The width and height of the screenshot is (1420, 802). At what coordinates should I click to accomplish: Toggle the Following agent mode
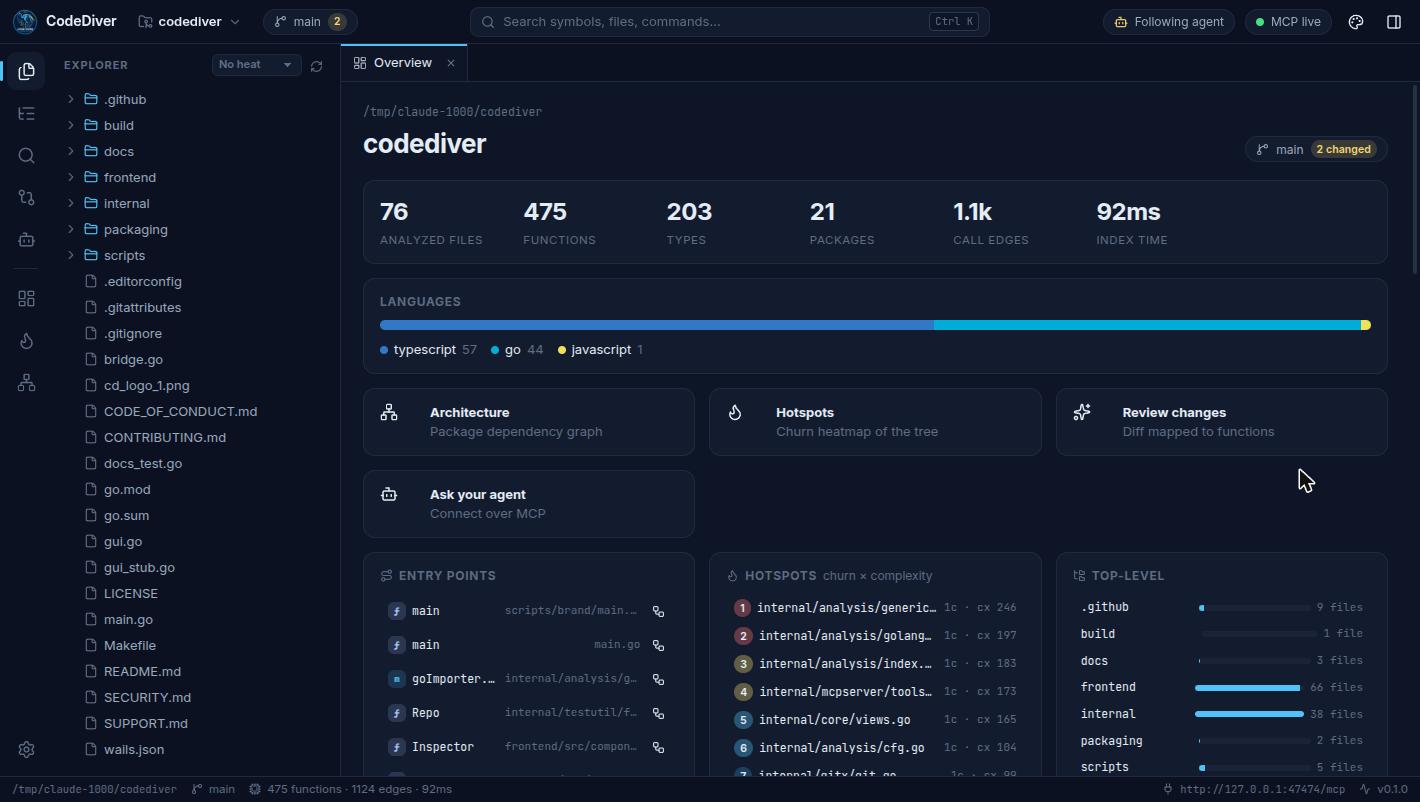click(x=1169, y=22)
